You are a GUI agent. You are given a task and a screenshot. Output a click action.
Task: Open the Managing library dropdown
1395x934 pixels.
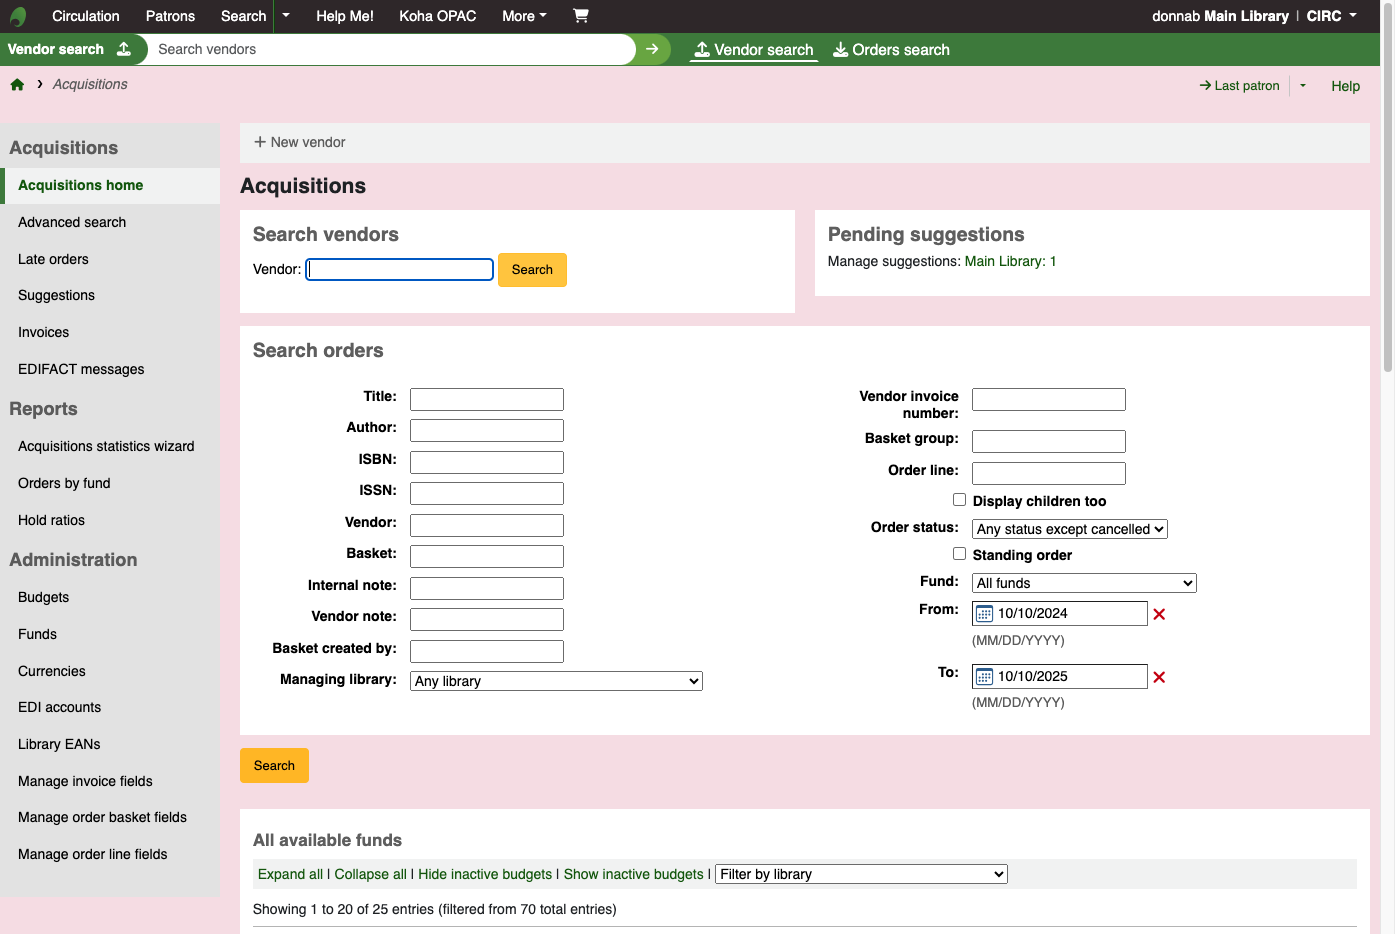click(x=556, y=681)
